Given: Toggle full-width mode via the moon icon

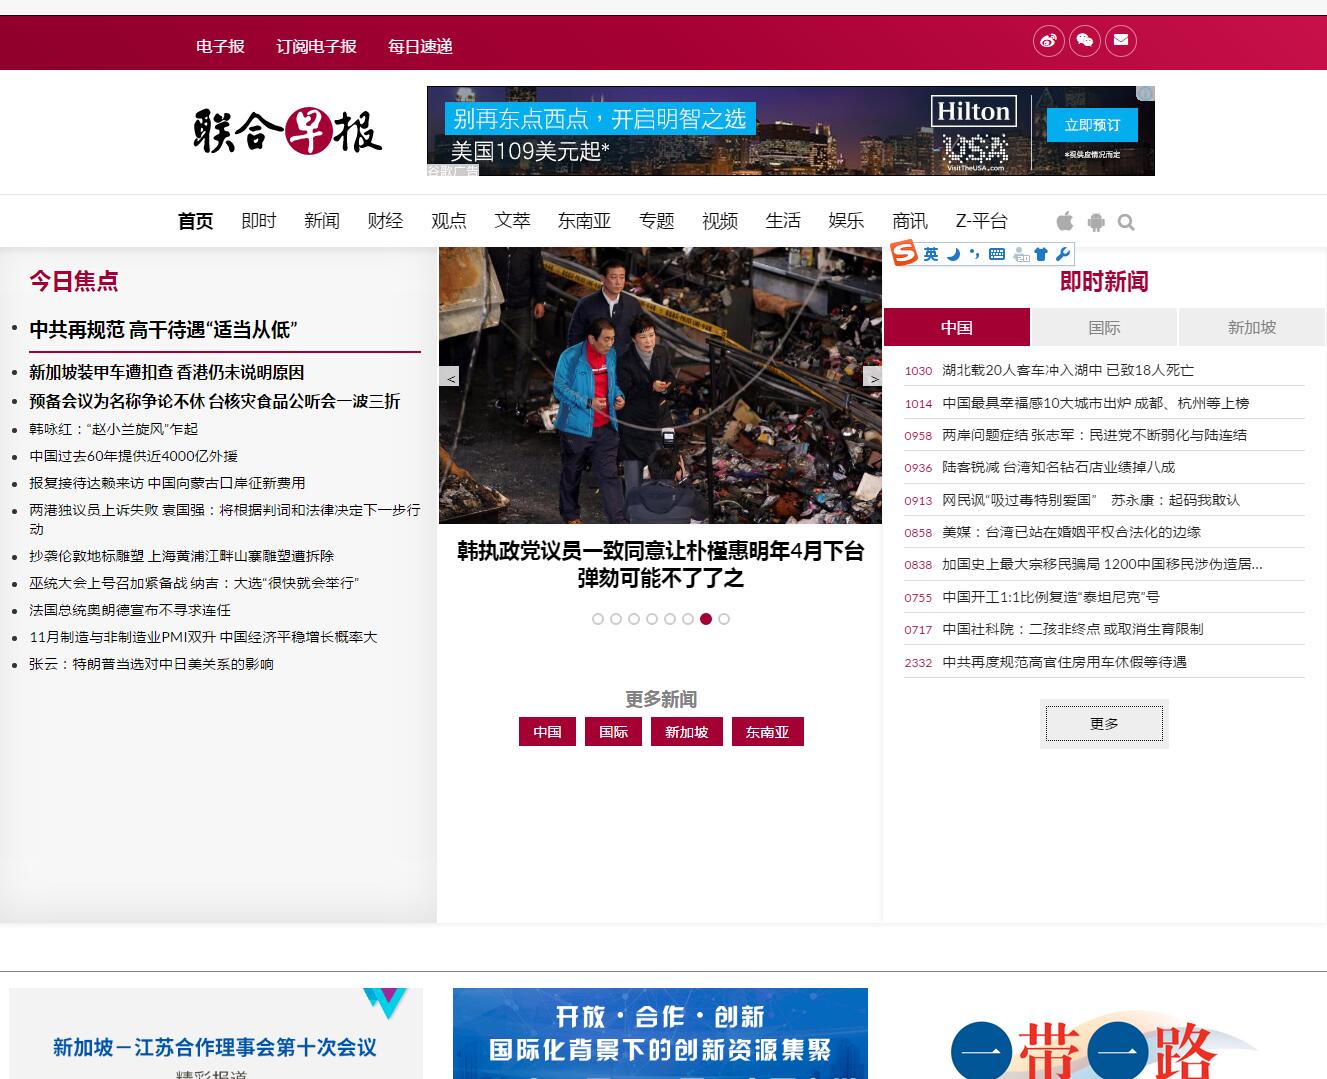Looking at the screenshot, I should [x=953, y=254].
